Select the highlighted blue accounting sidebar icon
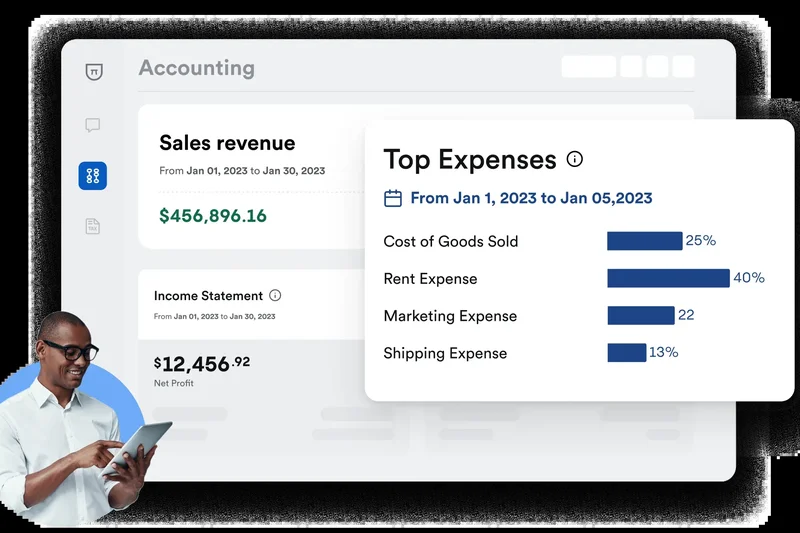The width and height of the screenshot is (800, 533). pos(93,176)
